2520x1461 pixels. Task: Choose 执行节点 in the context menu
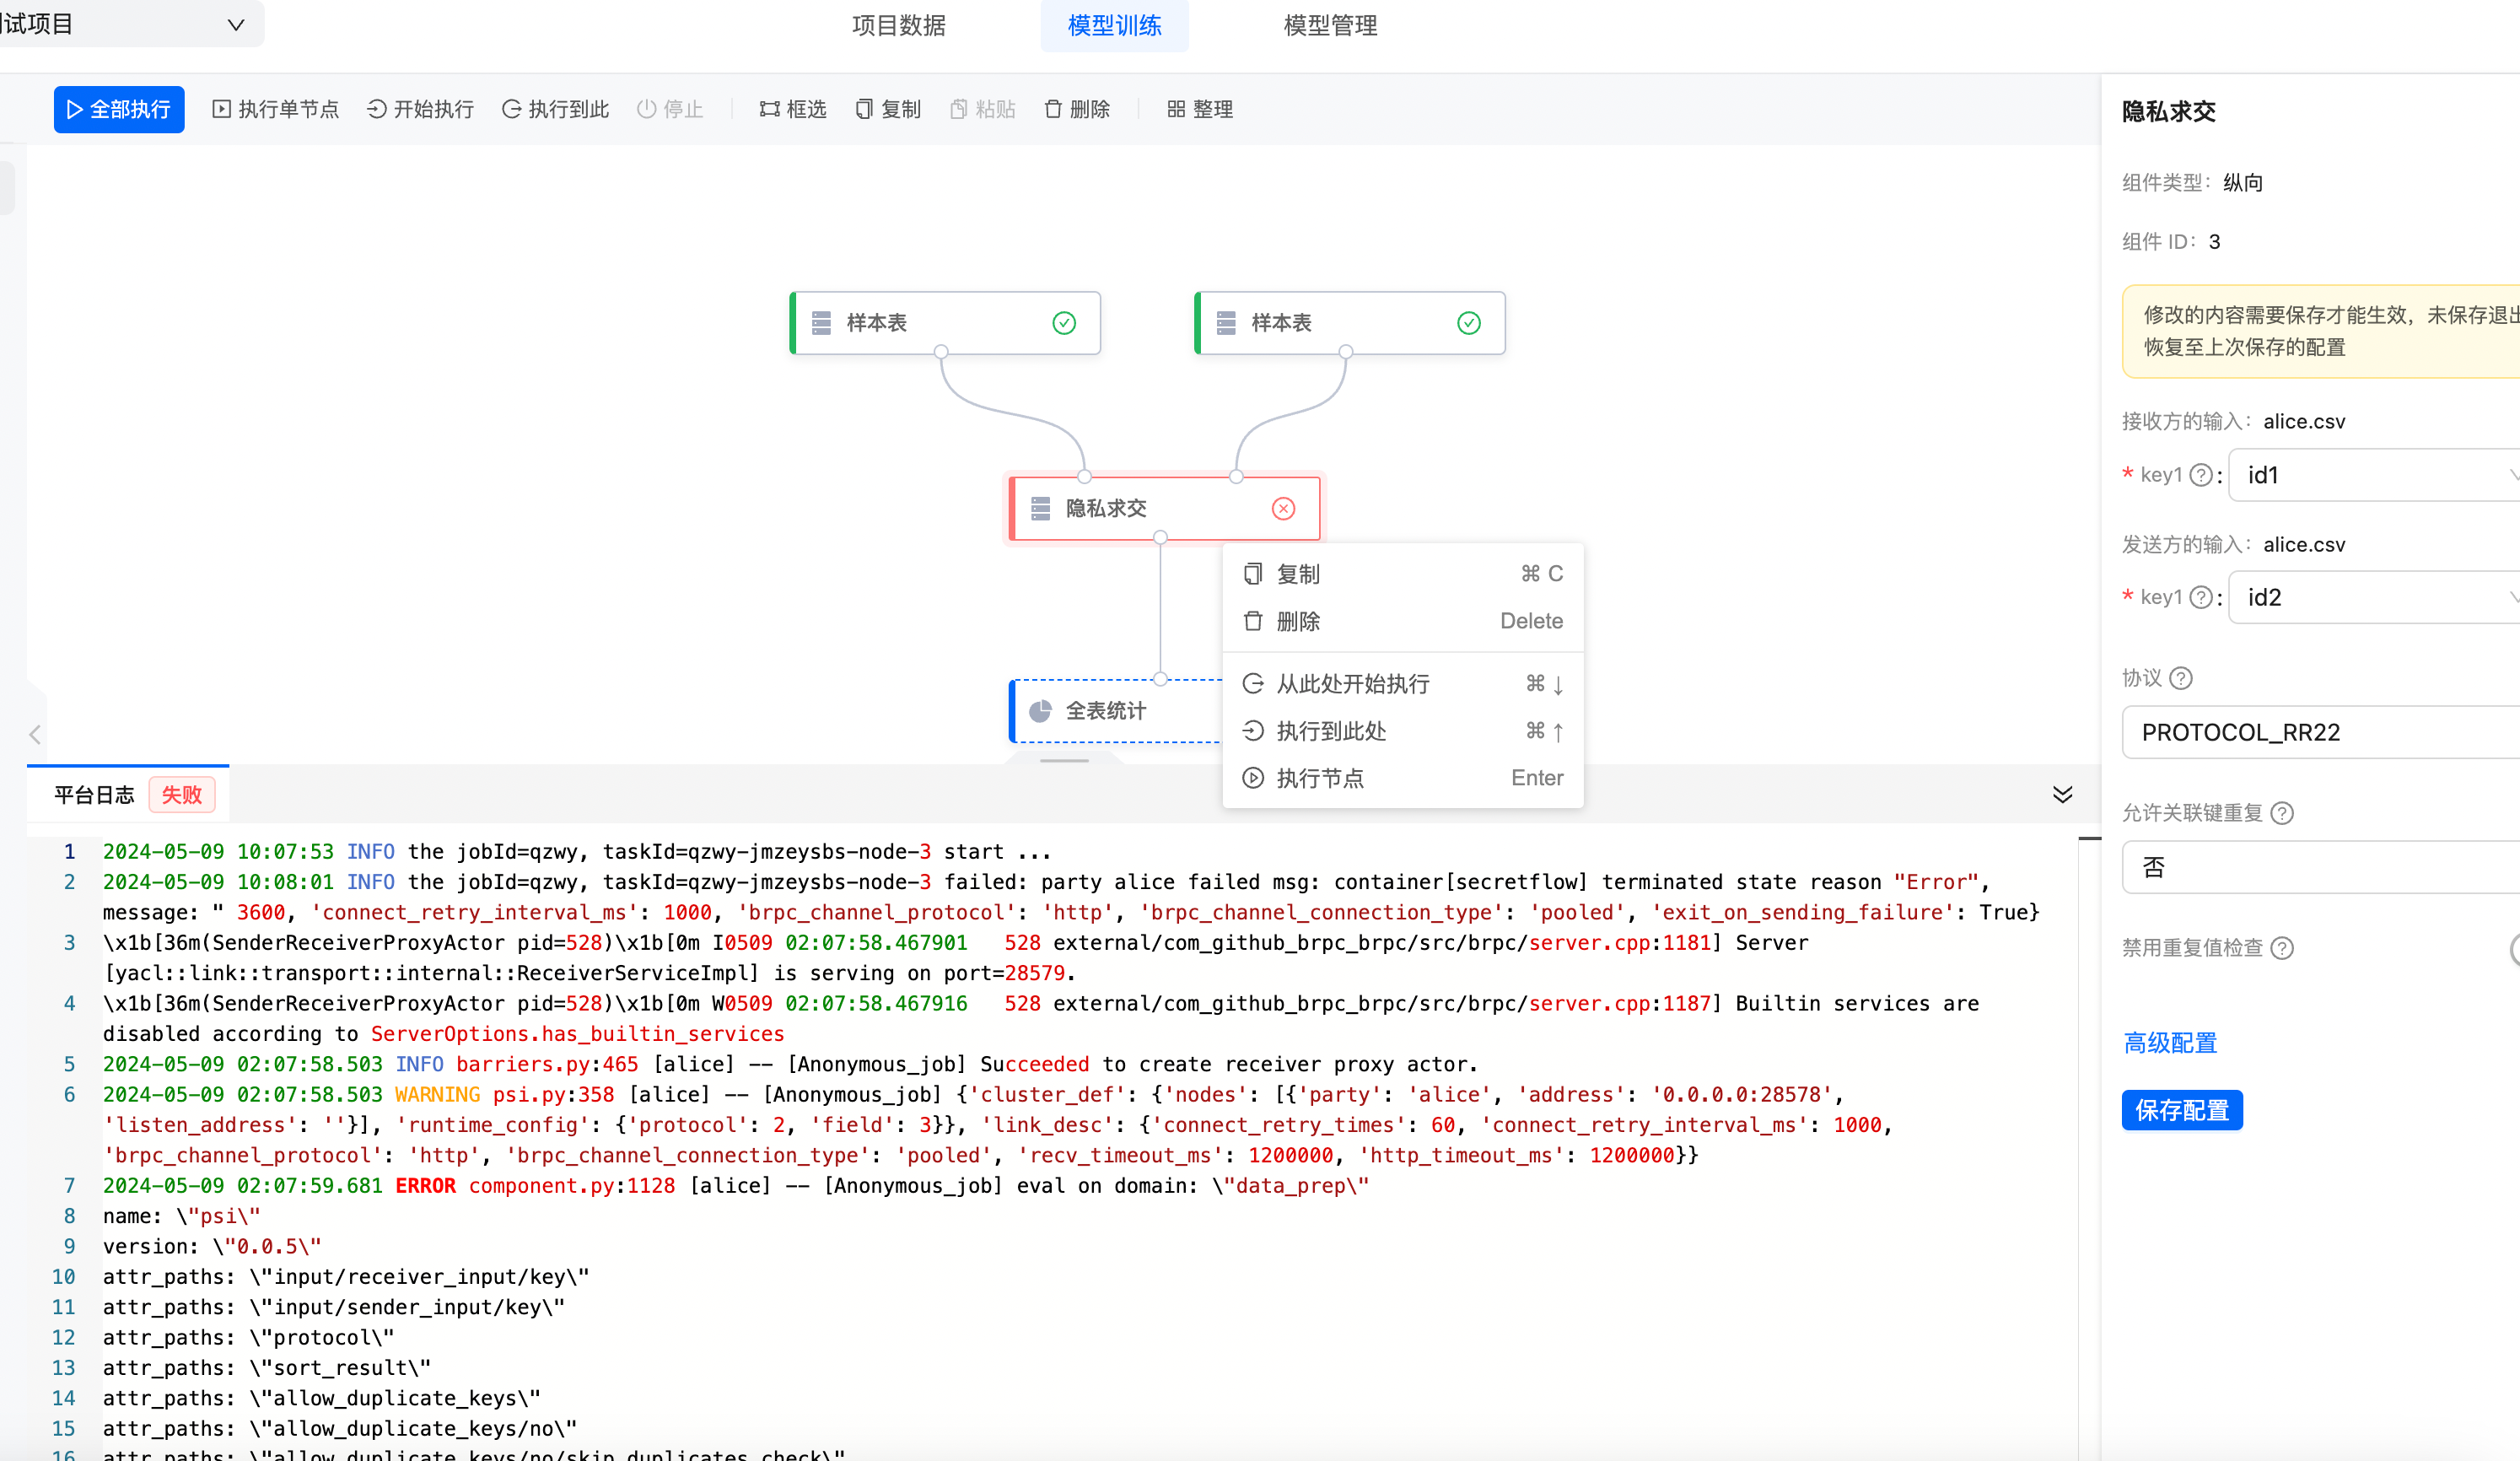tap(1402, 778)
